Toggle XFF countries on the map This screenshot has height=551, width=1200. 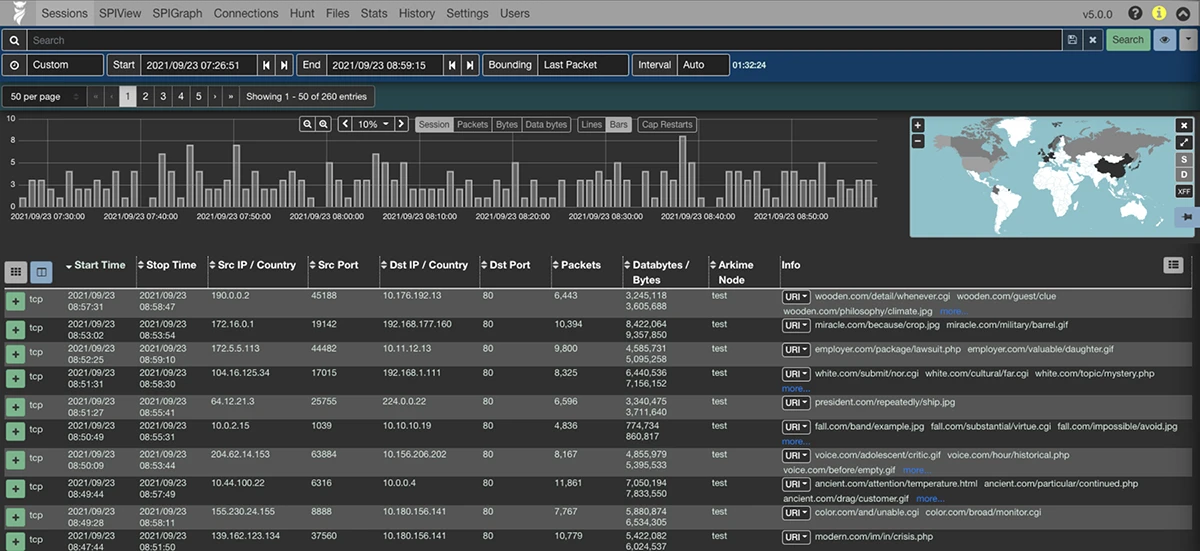[x=1184, y=191]
